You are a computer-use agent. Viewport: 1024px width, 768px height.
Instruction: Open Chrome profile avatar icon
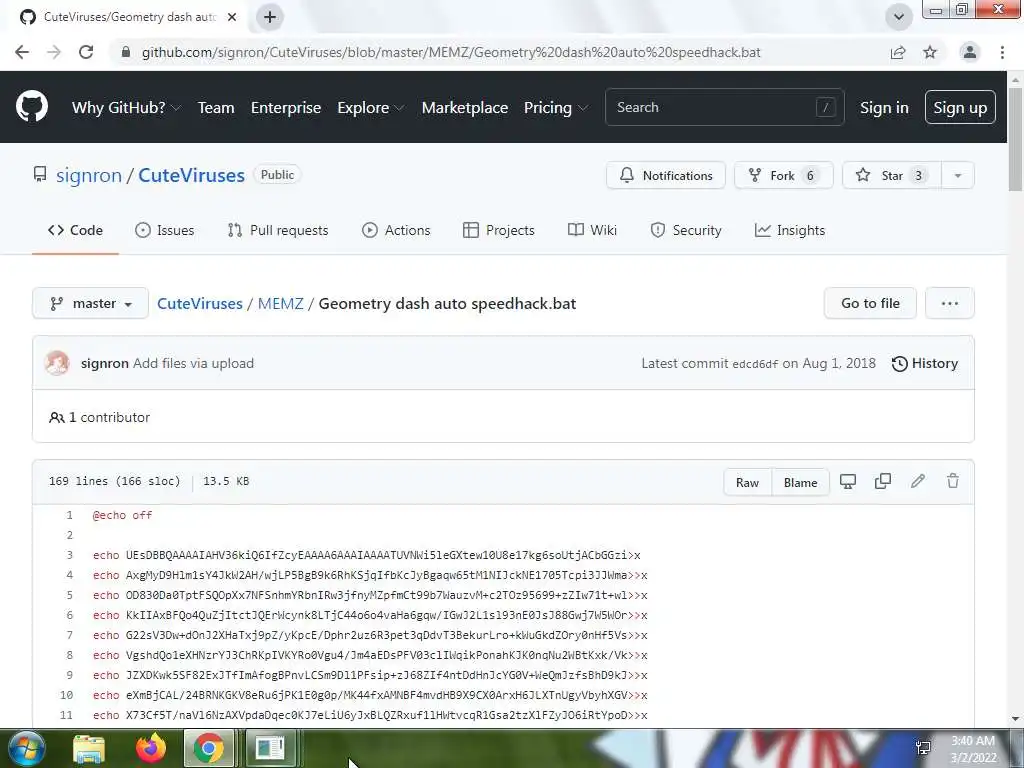[x=970, y=52]
